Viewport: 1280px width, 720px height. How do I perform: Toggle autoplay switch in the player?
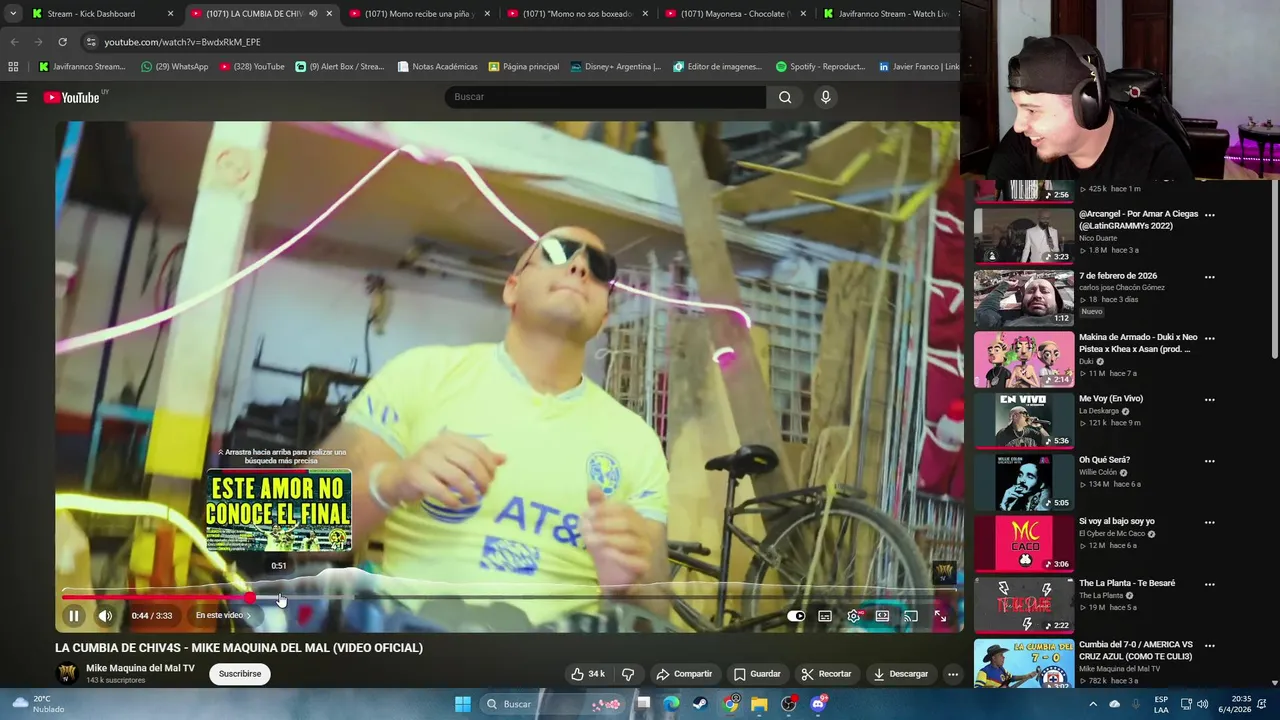796,616
